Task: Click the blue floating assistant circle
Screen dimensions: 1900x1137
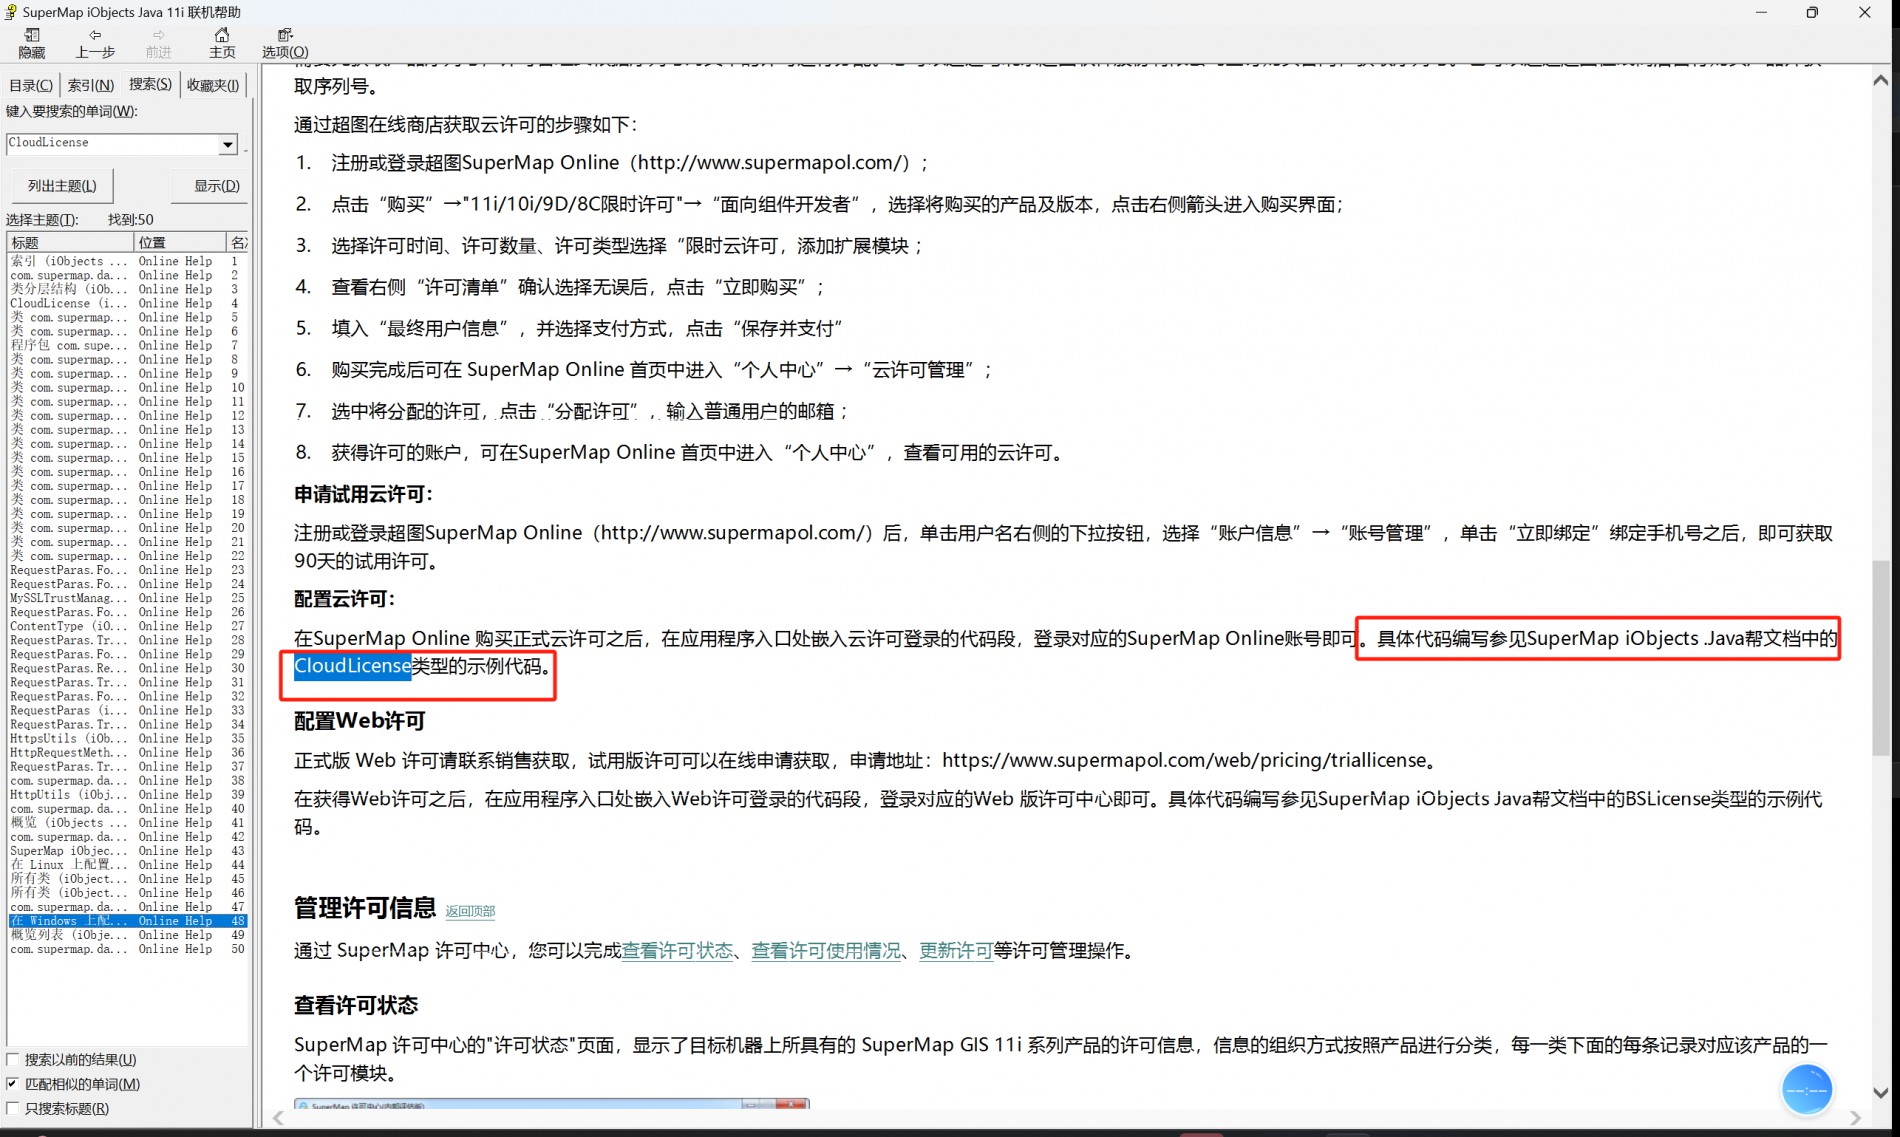Action: click(1806, 1090)
